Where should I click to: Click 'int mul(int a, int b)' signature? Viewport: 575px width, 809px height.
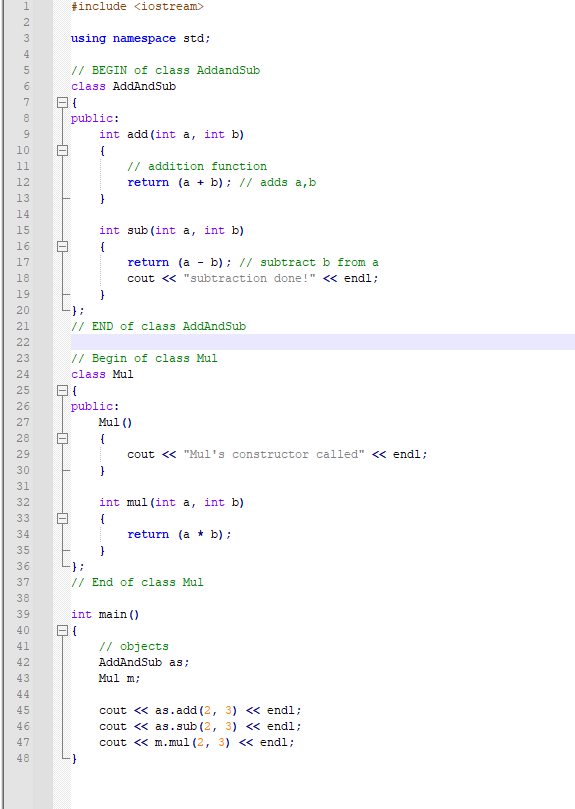pyautogui.click(x=171, y=502)
